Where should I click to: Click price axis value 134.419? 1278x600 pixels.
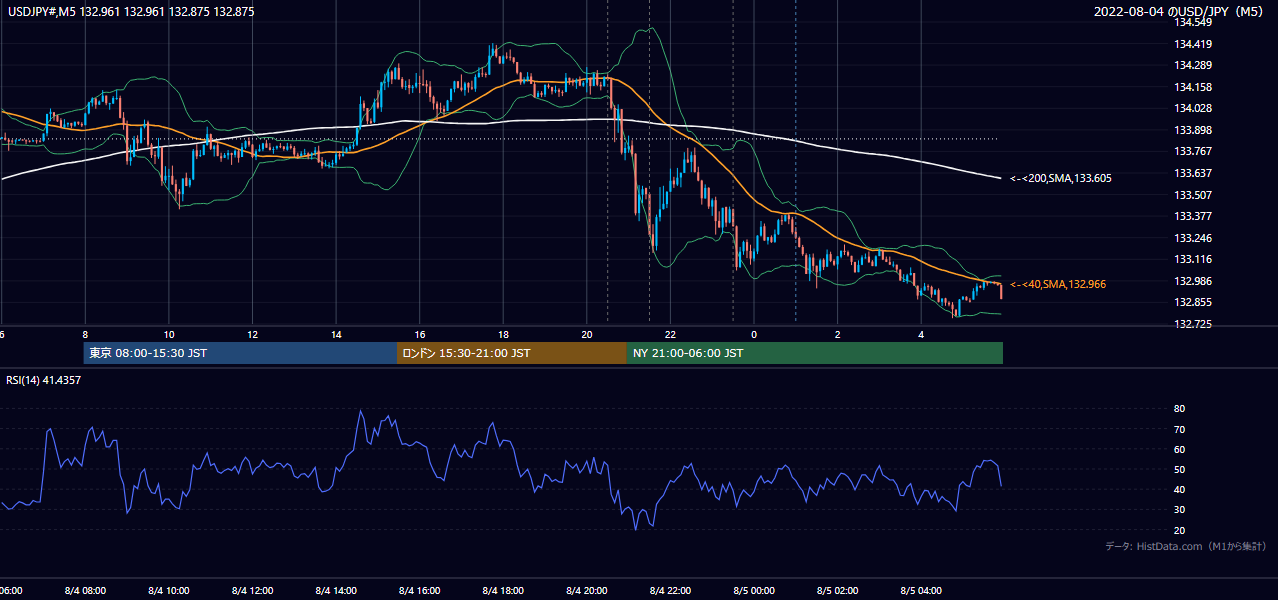(x=1192, y=44)
